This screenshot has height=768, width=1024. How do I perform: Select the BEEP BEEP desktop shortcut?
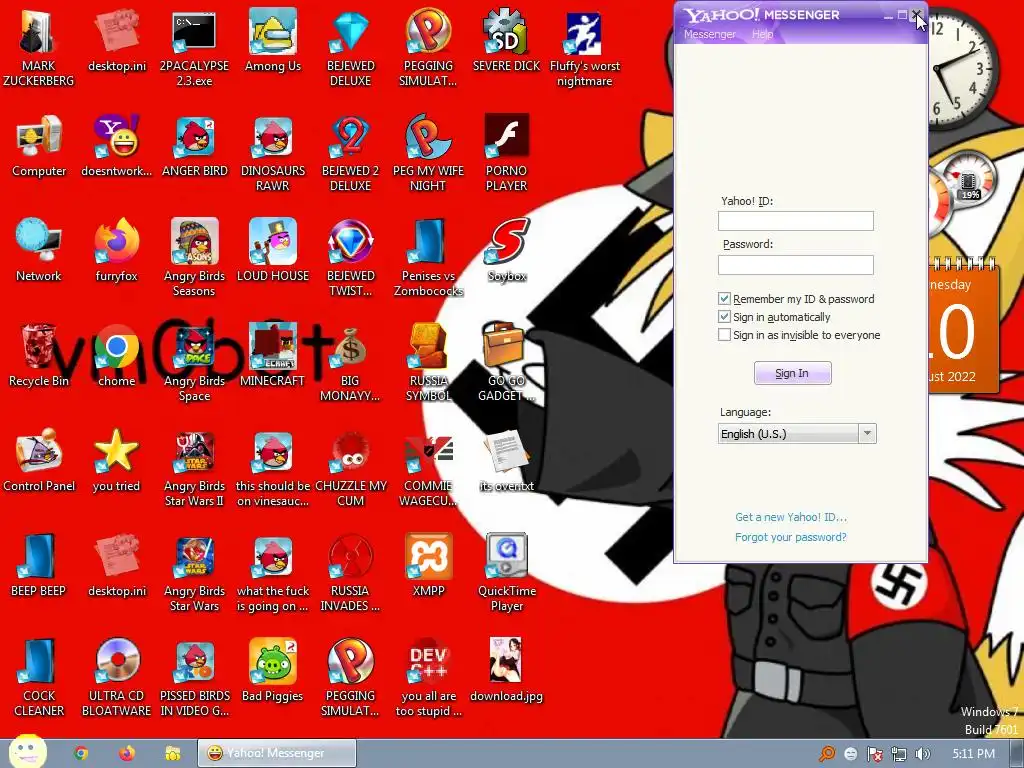click(x=39, y=566)
